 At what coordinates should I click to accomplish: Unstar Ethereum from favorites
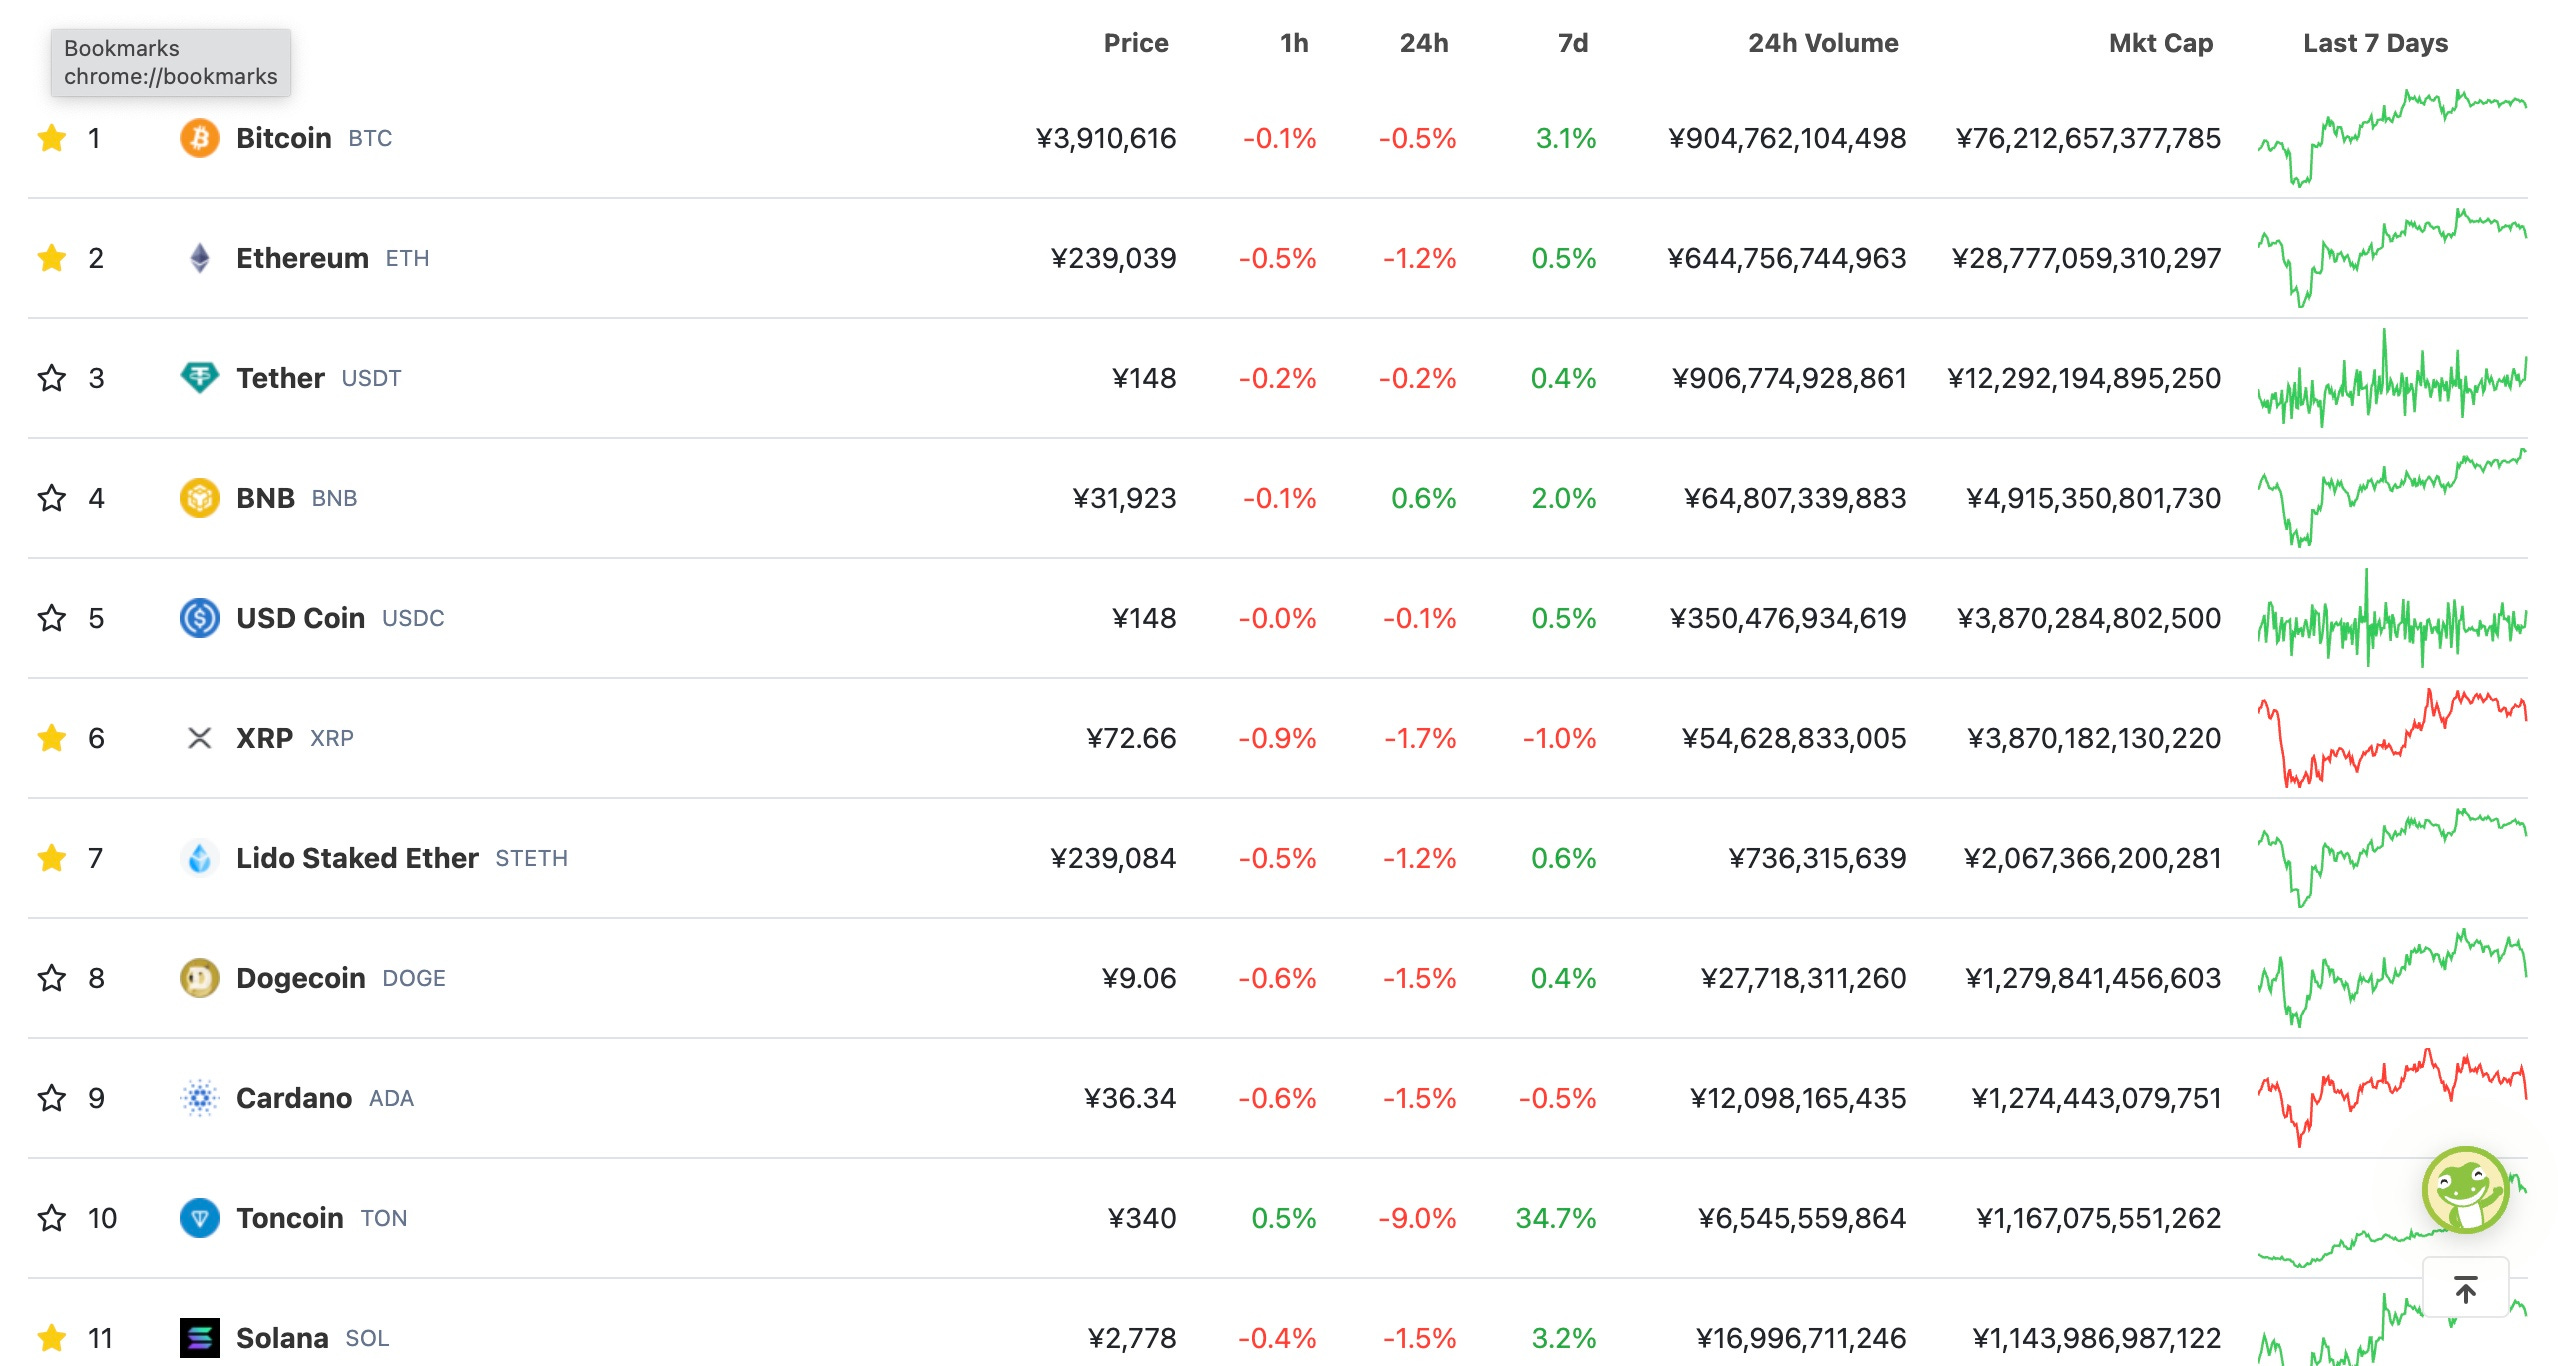(x=52, y=258)
